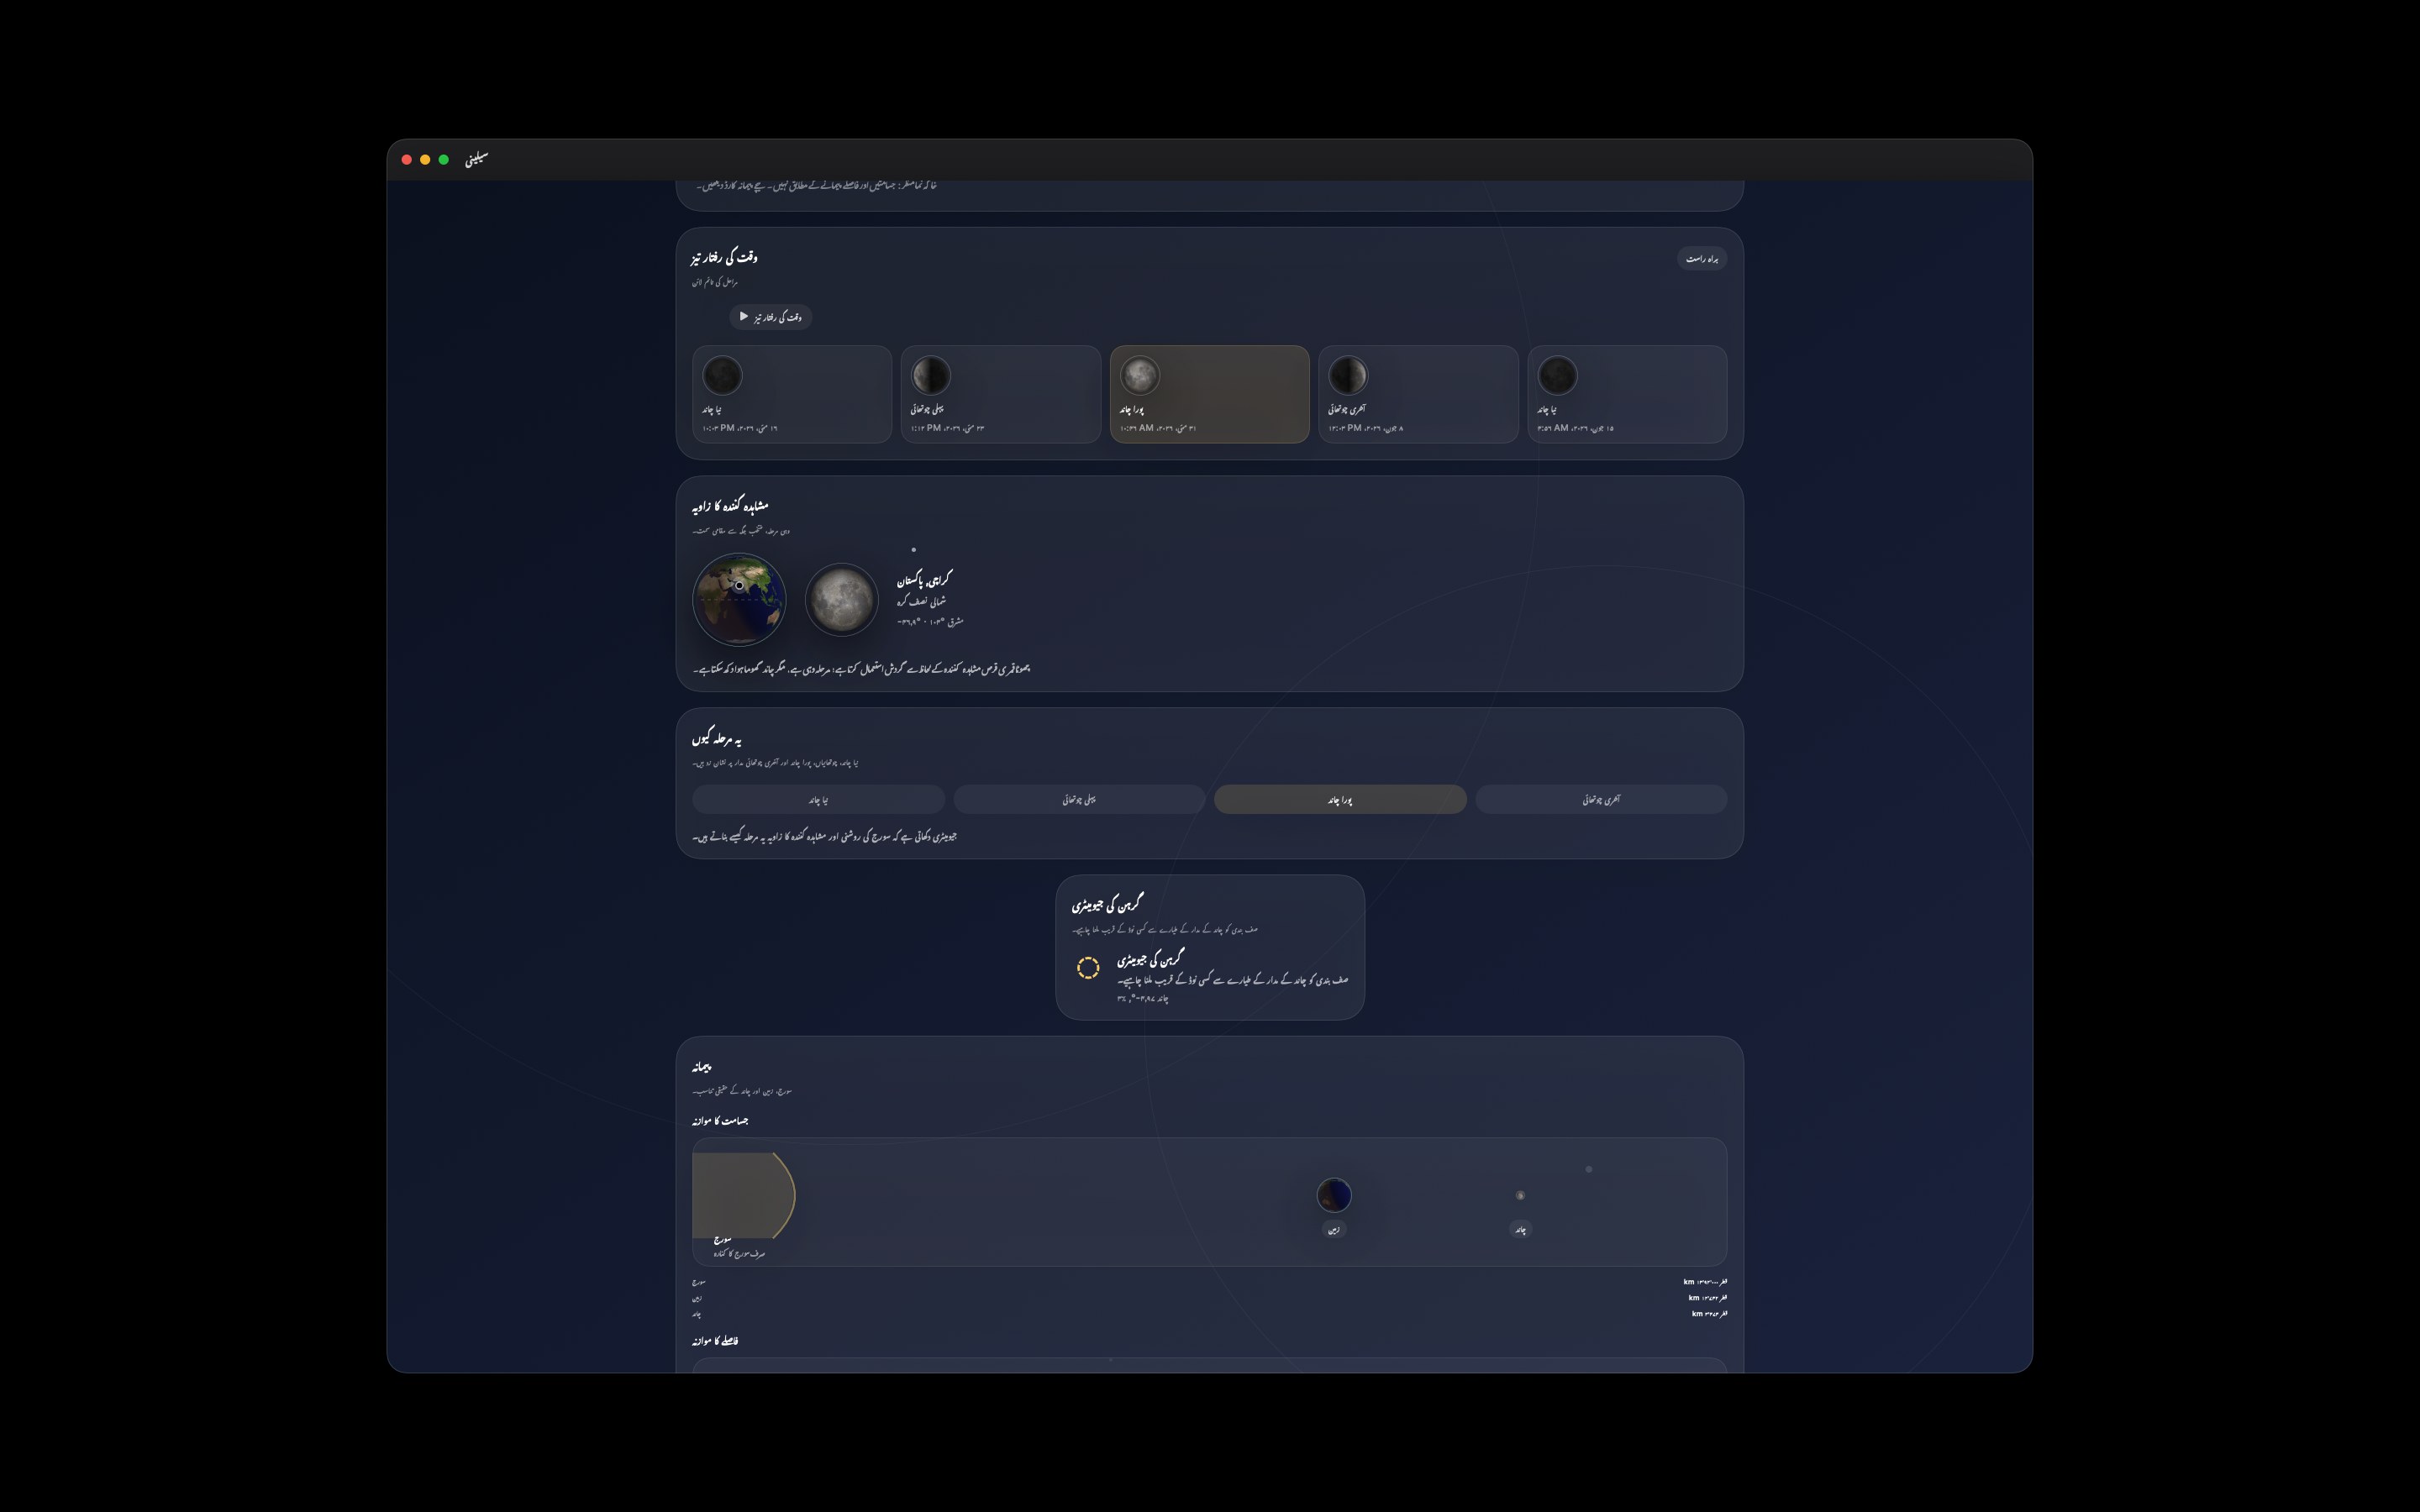Select the new moon icon on the ۱۵ جون card
The image size is (2420, 1512).
pyautogui.click(x=1557, y=376)
